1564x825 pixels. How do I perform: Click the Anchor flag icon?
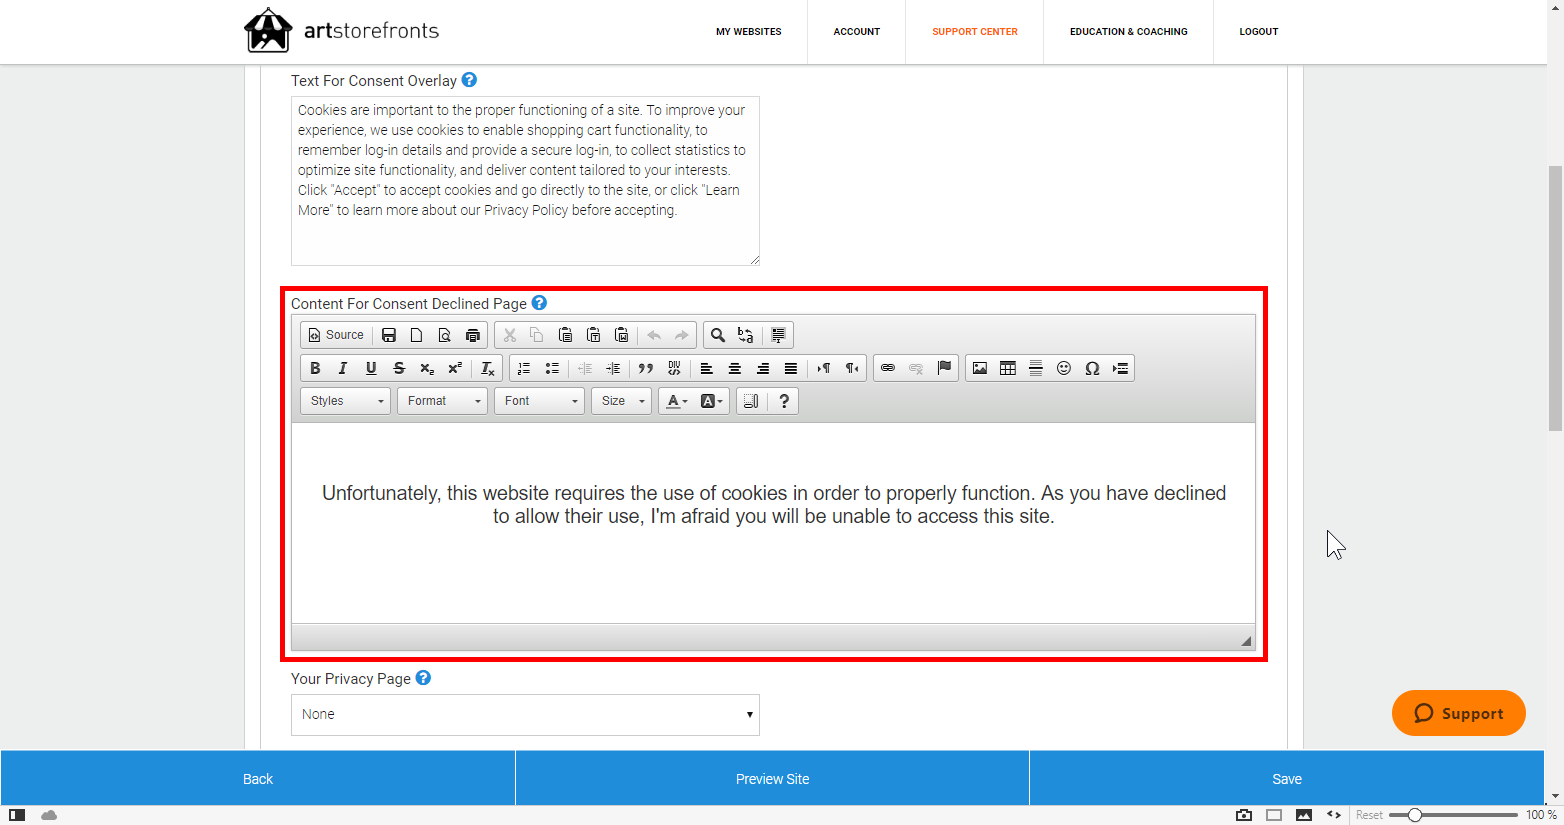(944, 368)
